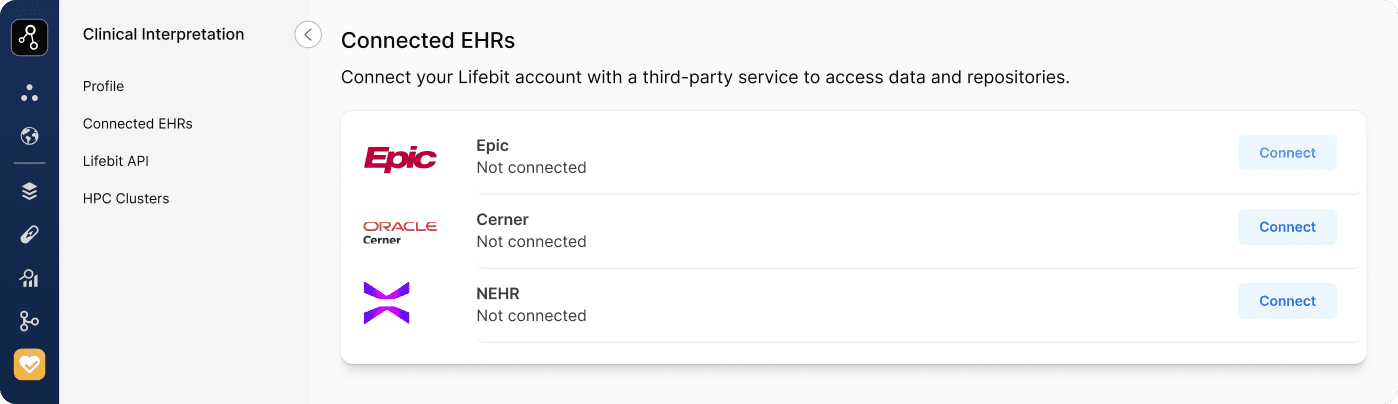This screenshot has height=404, width=1398.
Task: Open the stacked layers icon in sidebar
Action: click(29, 191)
